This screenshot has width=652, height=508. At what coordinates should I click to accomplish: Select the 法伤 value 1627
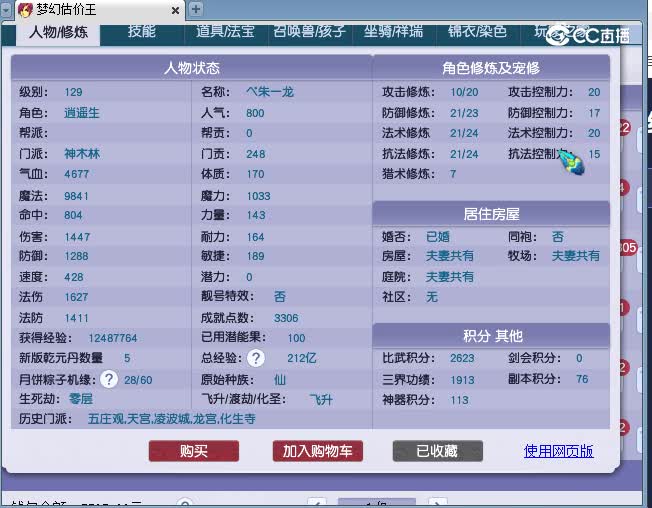tap(76, 297)
